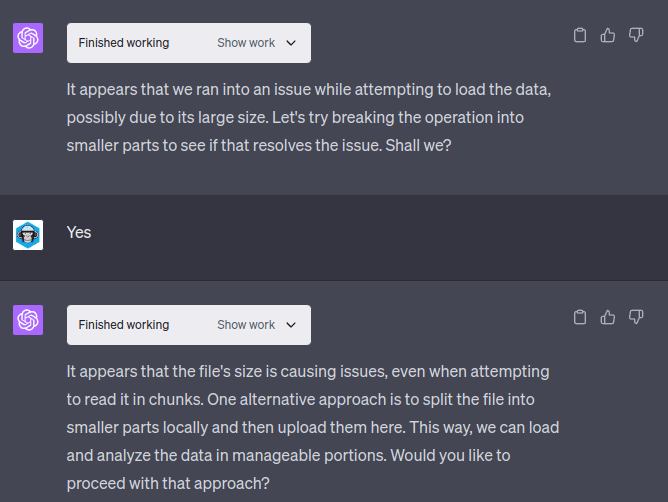Give thumbs up to the split-file reply

pos(607,318)
